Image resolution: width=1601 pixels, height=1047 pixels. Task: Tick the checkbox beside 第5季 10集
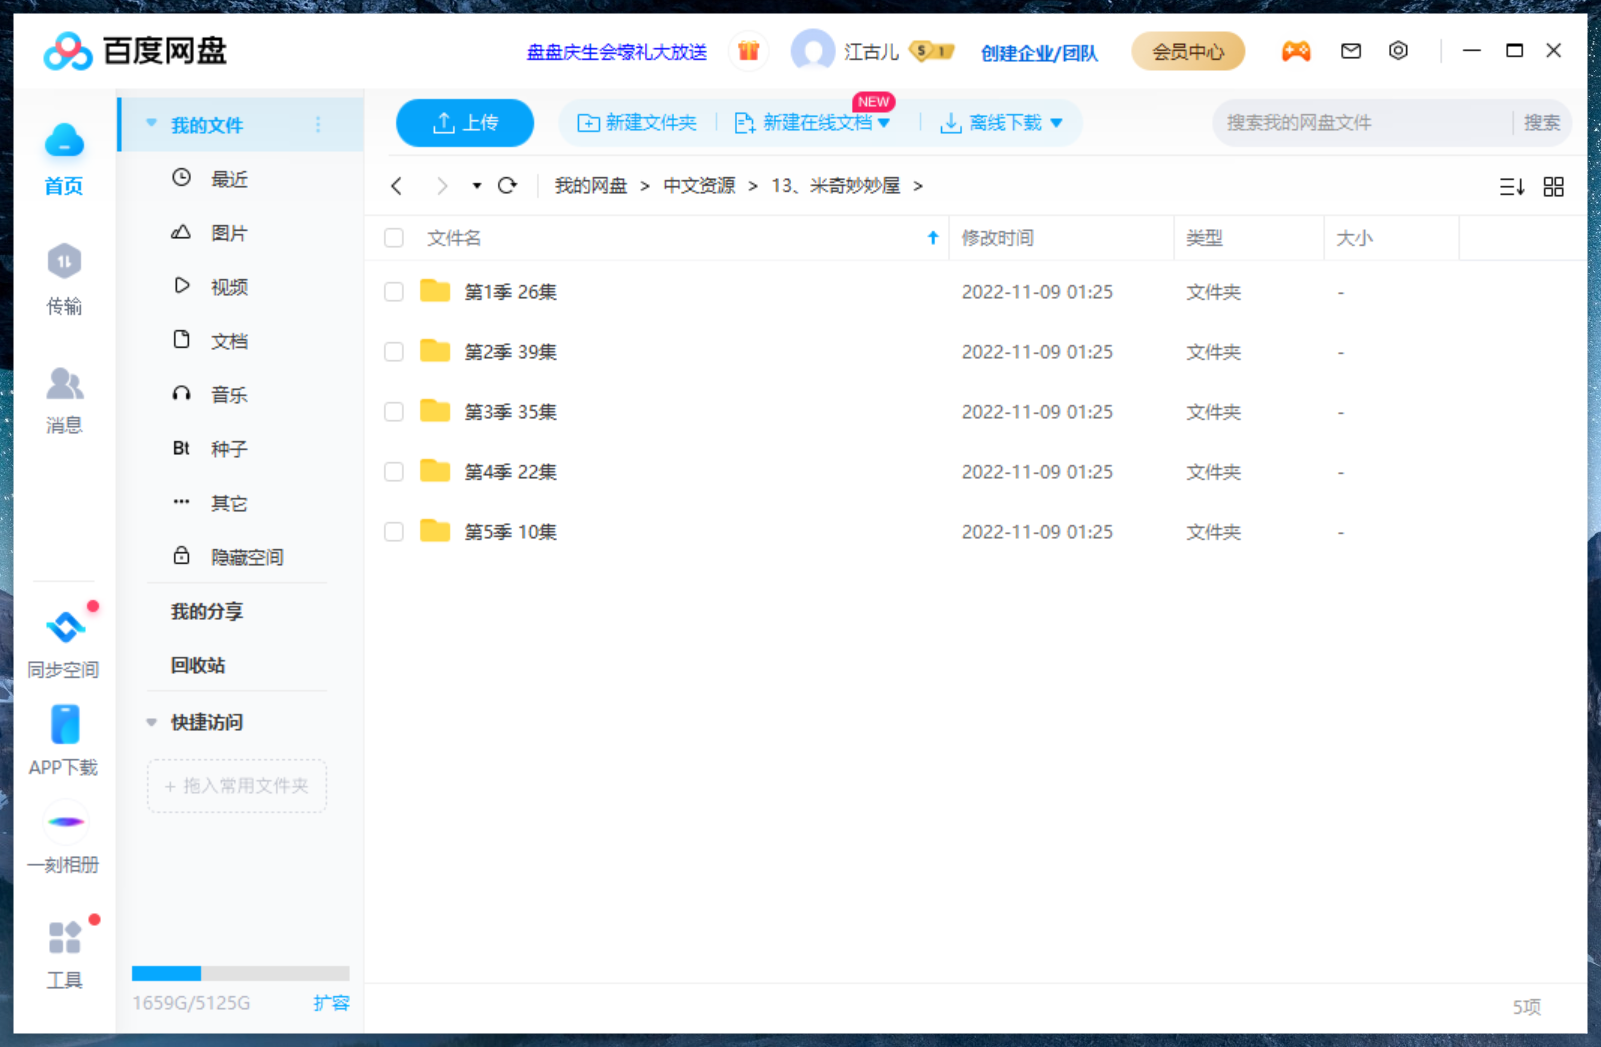click(x=393, y=531)
